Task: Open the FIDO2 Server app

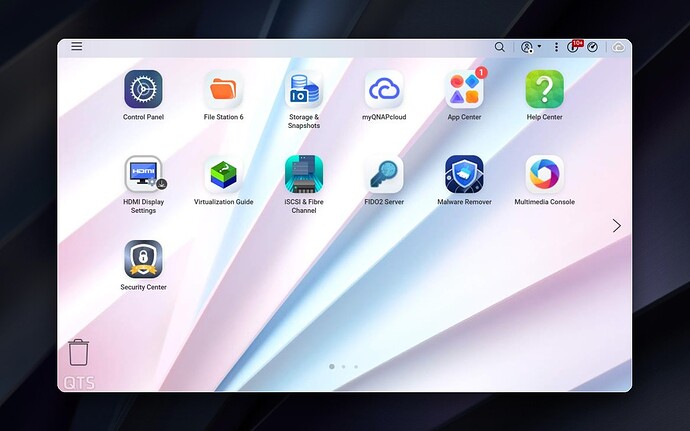Action: click(x=384, y=174)
